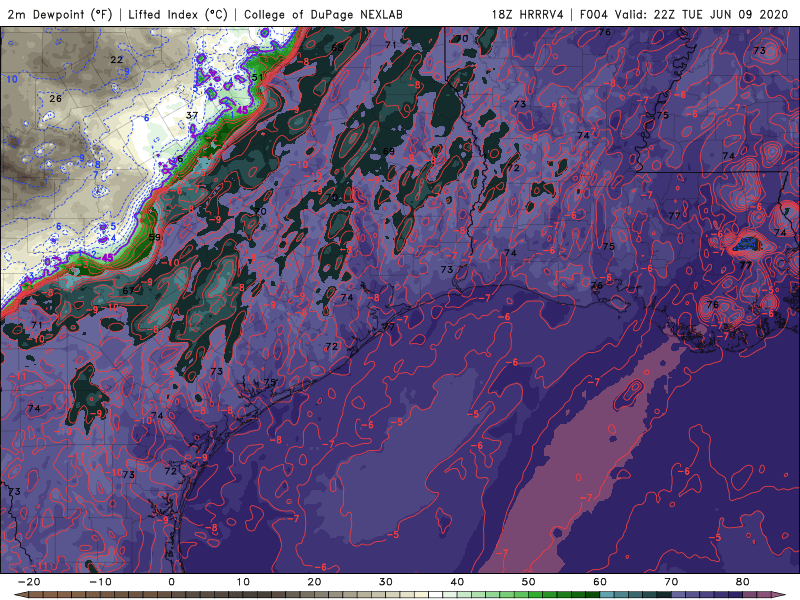Click the blue '10' contour label
This screenshot has height=600, width=800.
[x=12, y=79]
